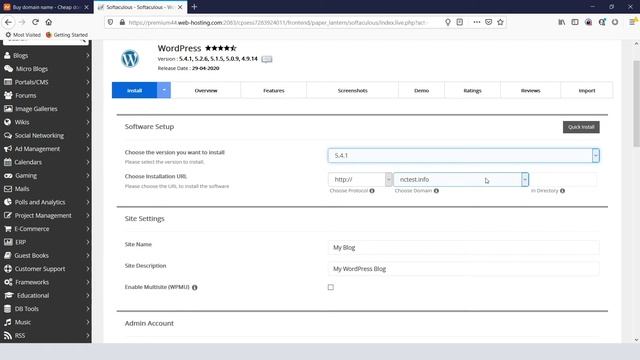This screenshot has height=360, width=640.
Task: Click the Frameworks gears icon
Action: coord(8,282)
